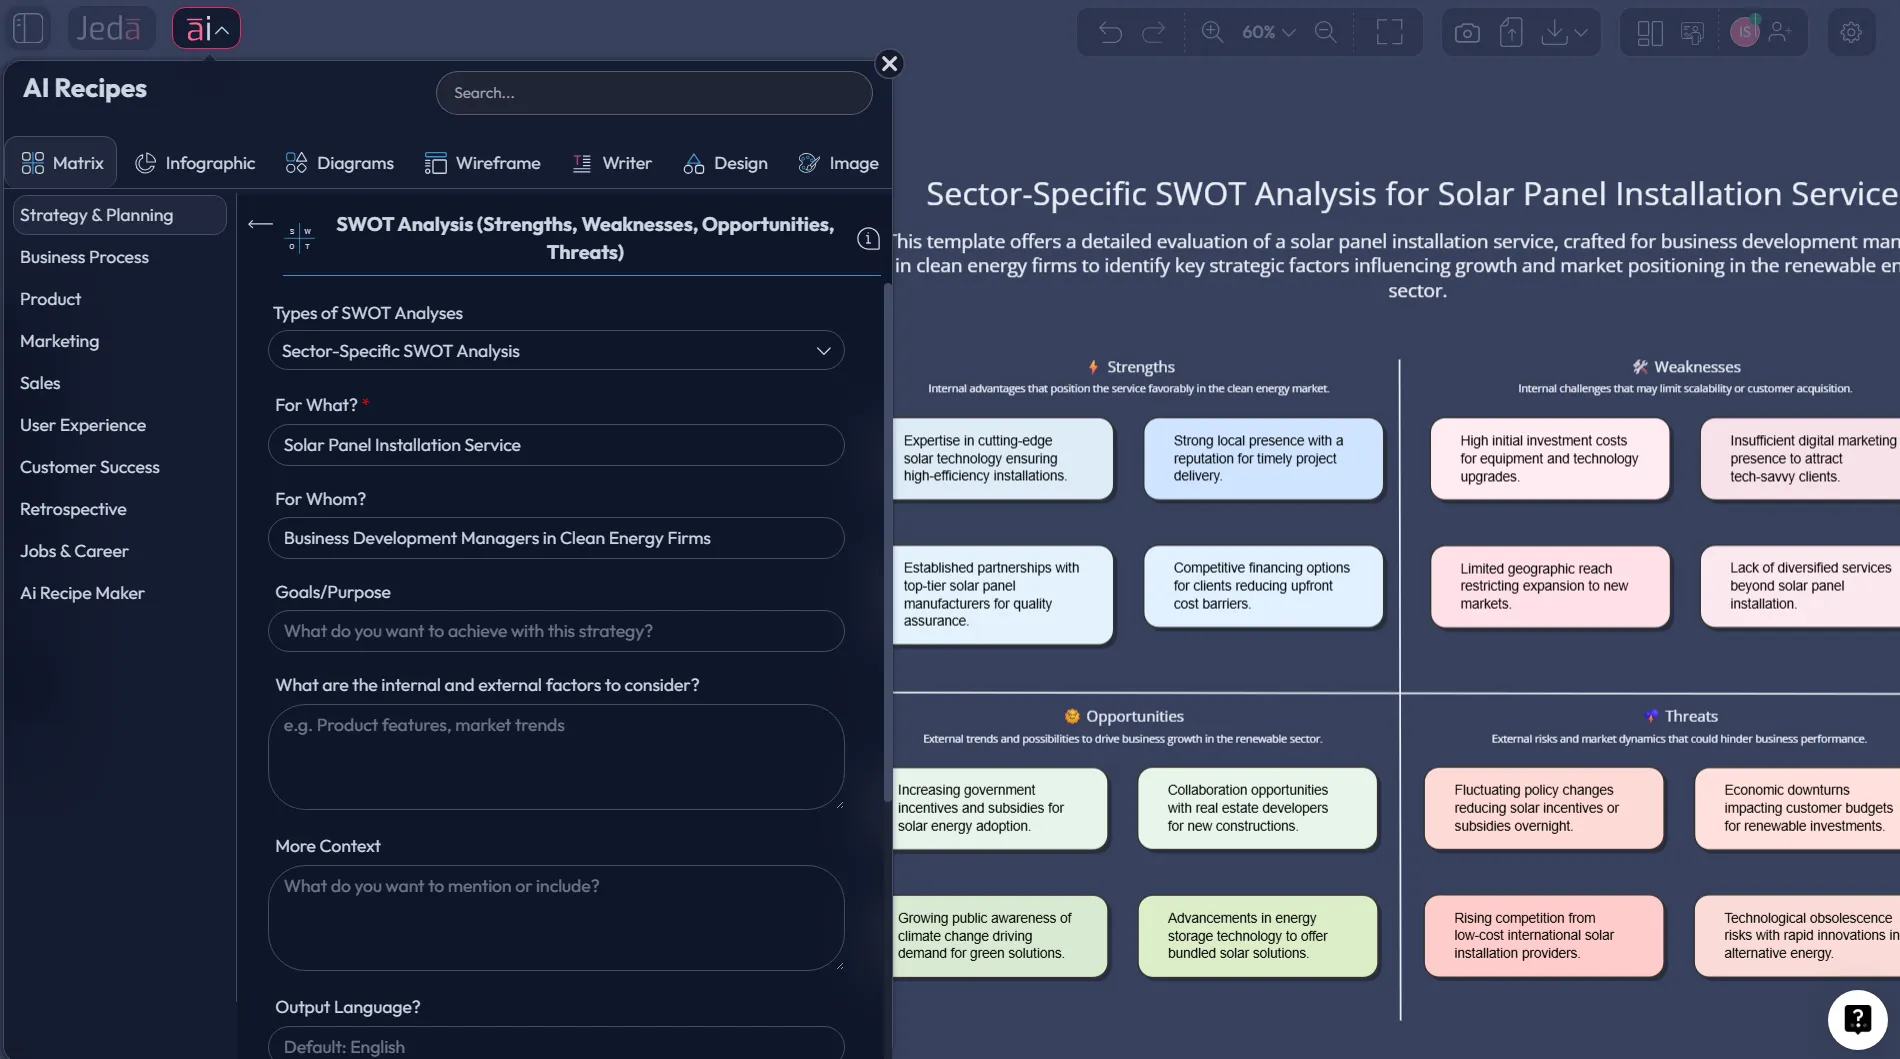Screen dimensions: 1900x1059
Task: Toggle the left sidebar panel icon
Action: [28, 28]
